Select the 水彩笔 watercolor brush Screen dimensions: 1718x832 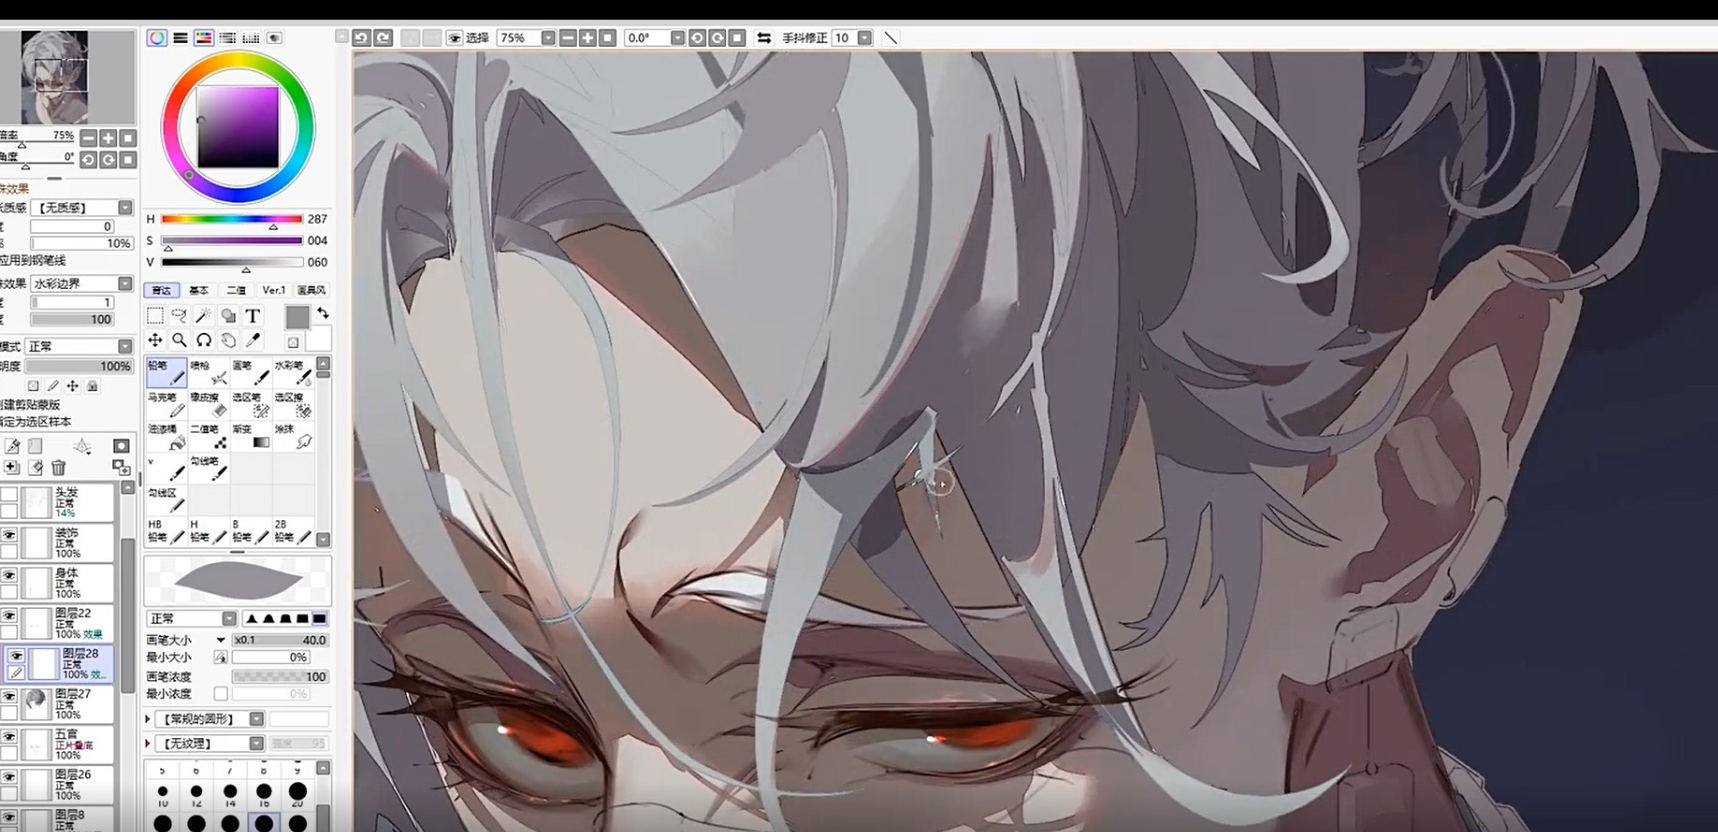tap(292, 372)
